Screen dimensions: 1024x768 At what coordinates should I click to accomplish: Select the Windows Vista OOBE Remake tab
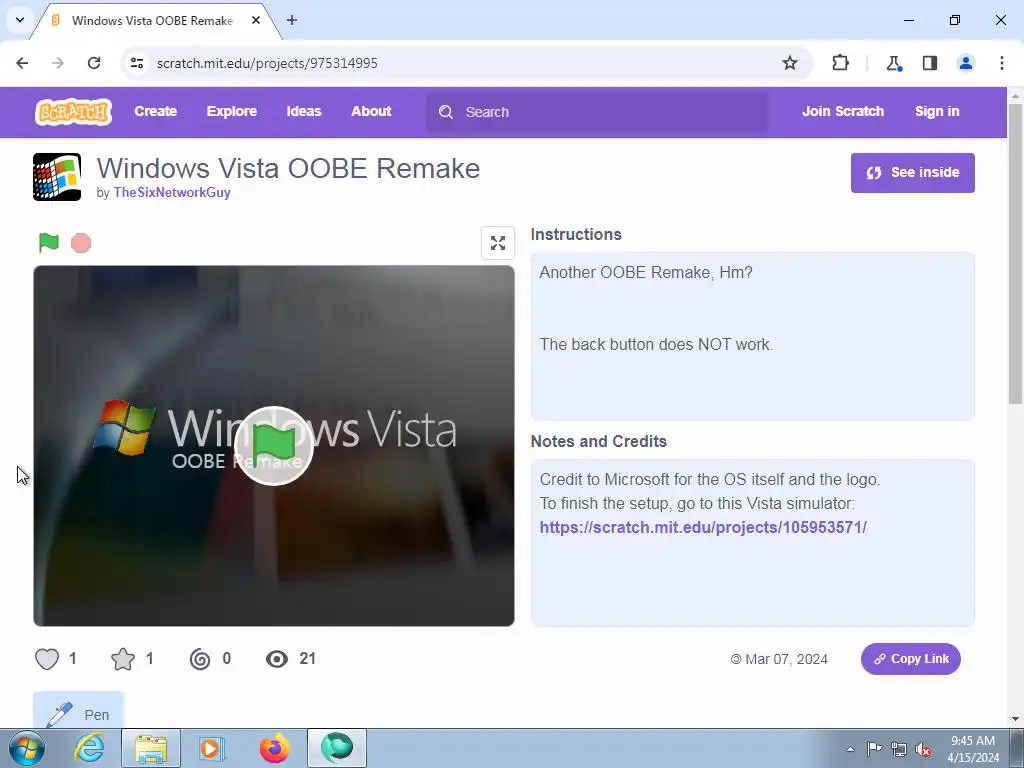point(152,20)
